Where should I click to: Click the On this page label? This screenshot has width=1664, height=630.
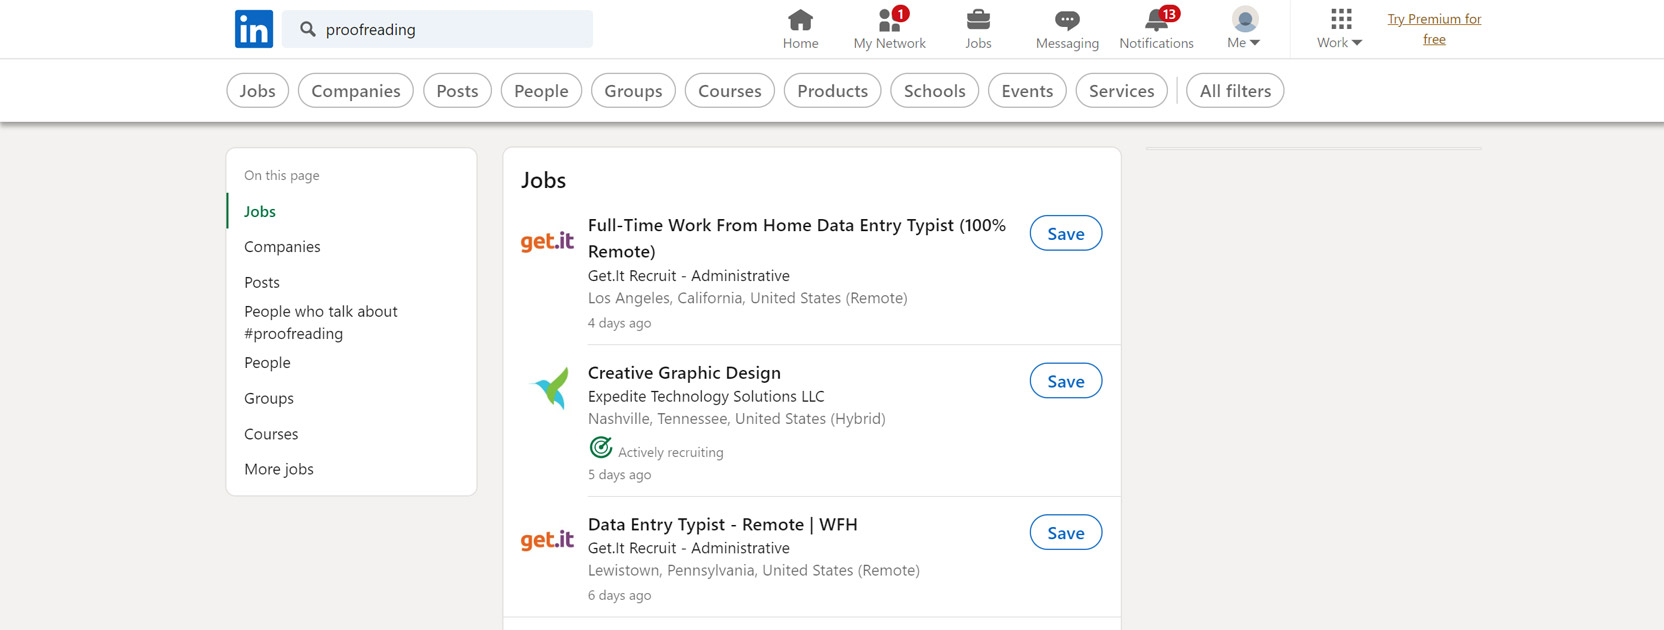coord(282,176)
